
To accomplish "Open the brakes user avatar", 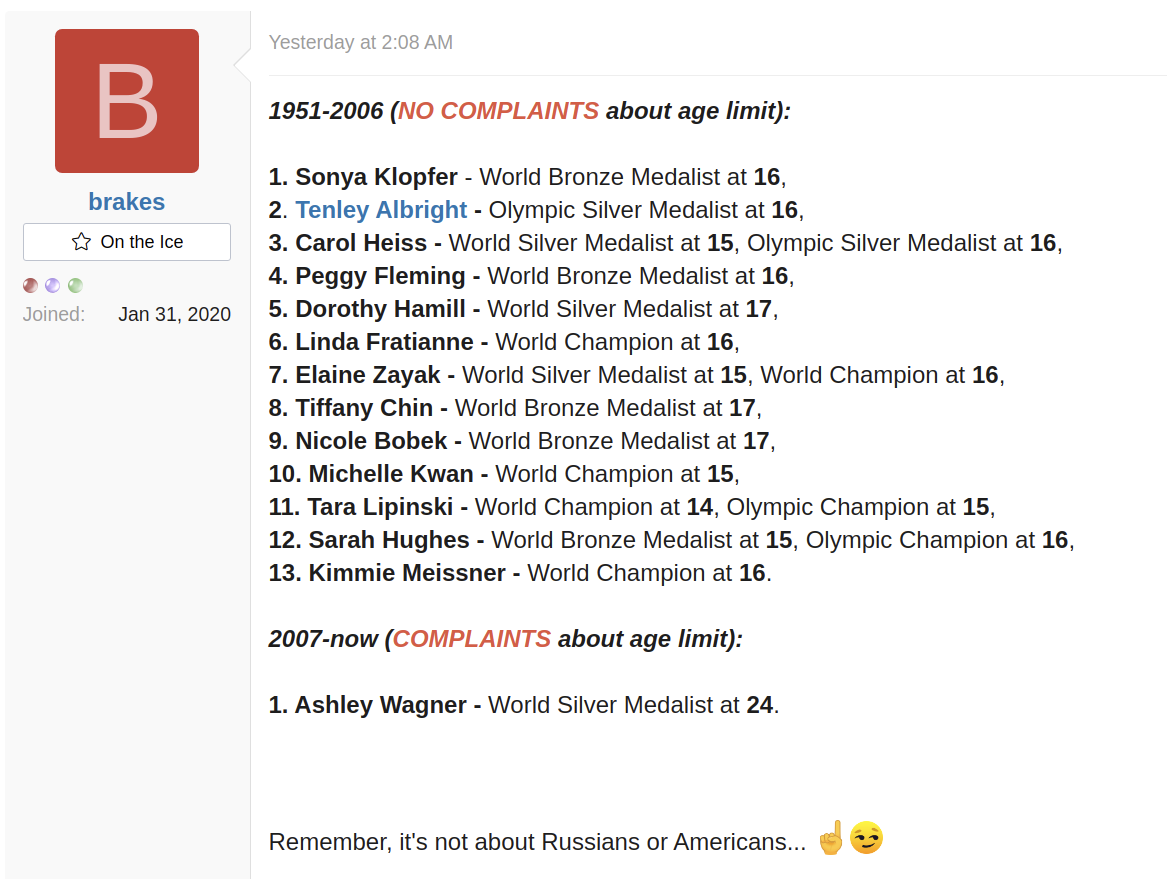I will tap(127, 101).
